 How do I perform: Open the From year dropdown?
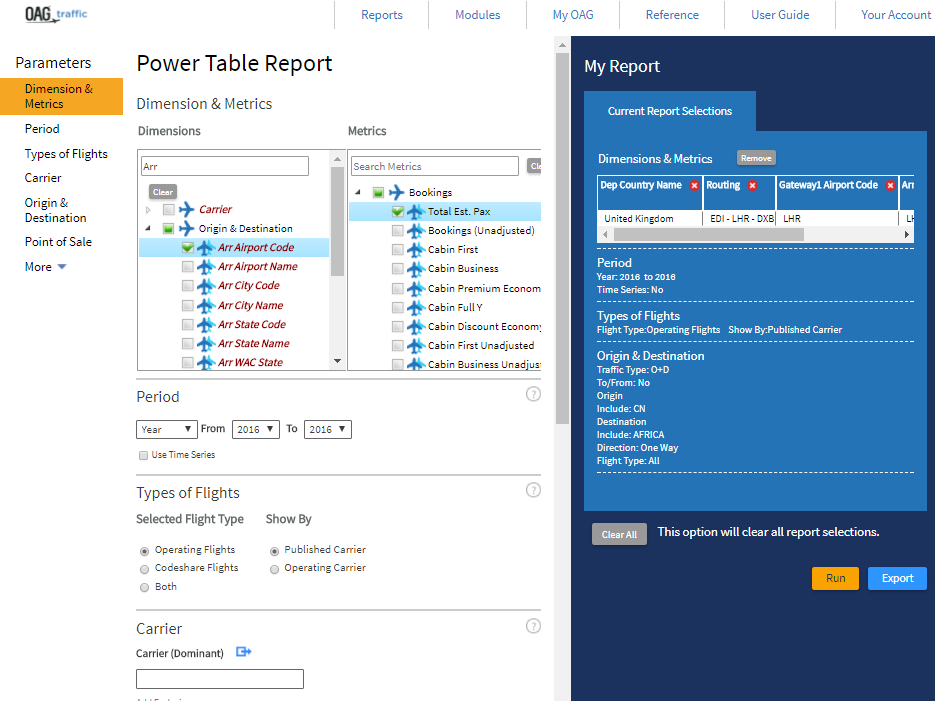256,429
